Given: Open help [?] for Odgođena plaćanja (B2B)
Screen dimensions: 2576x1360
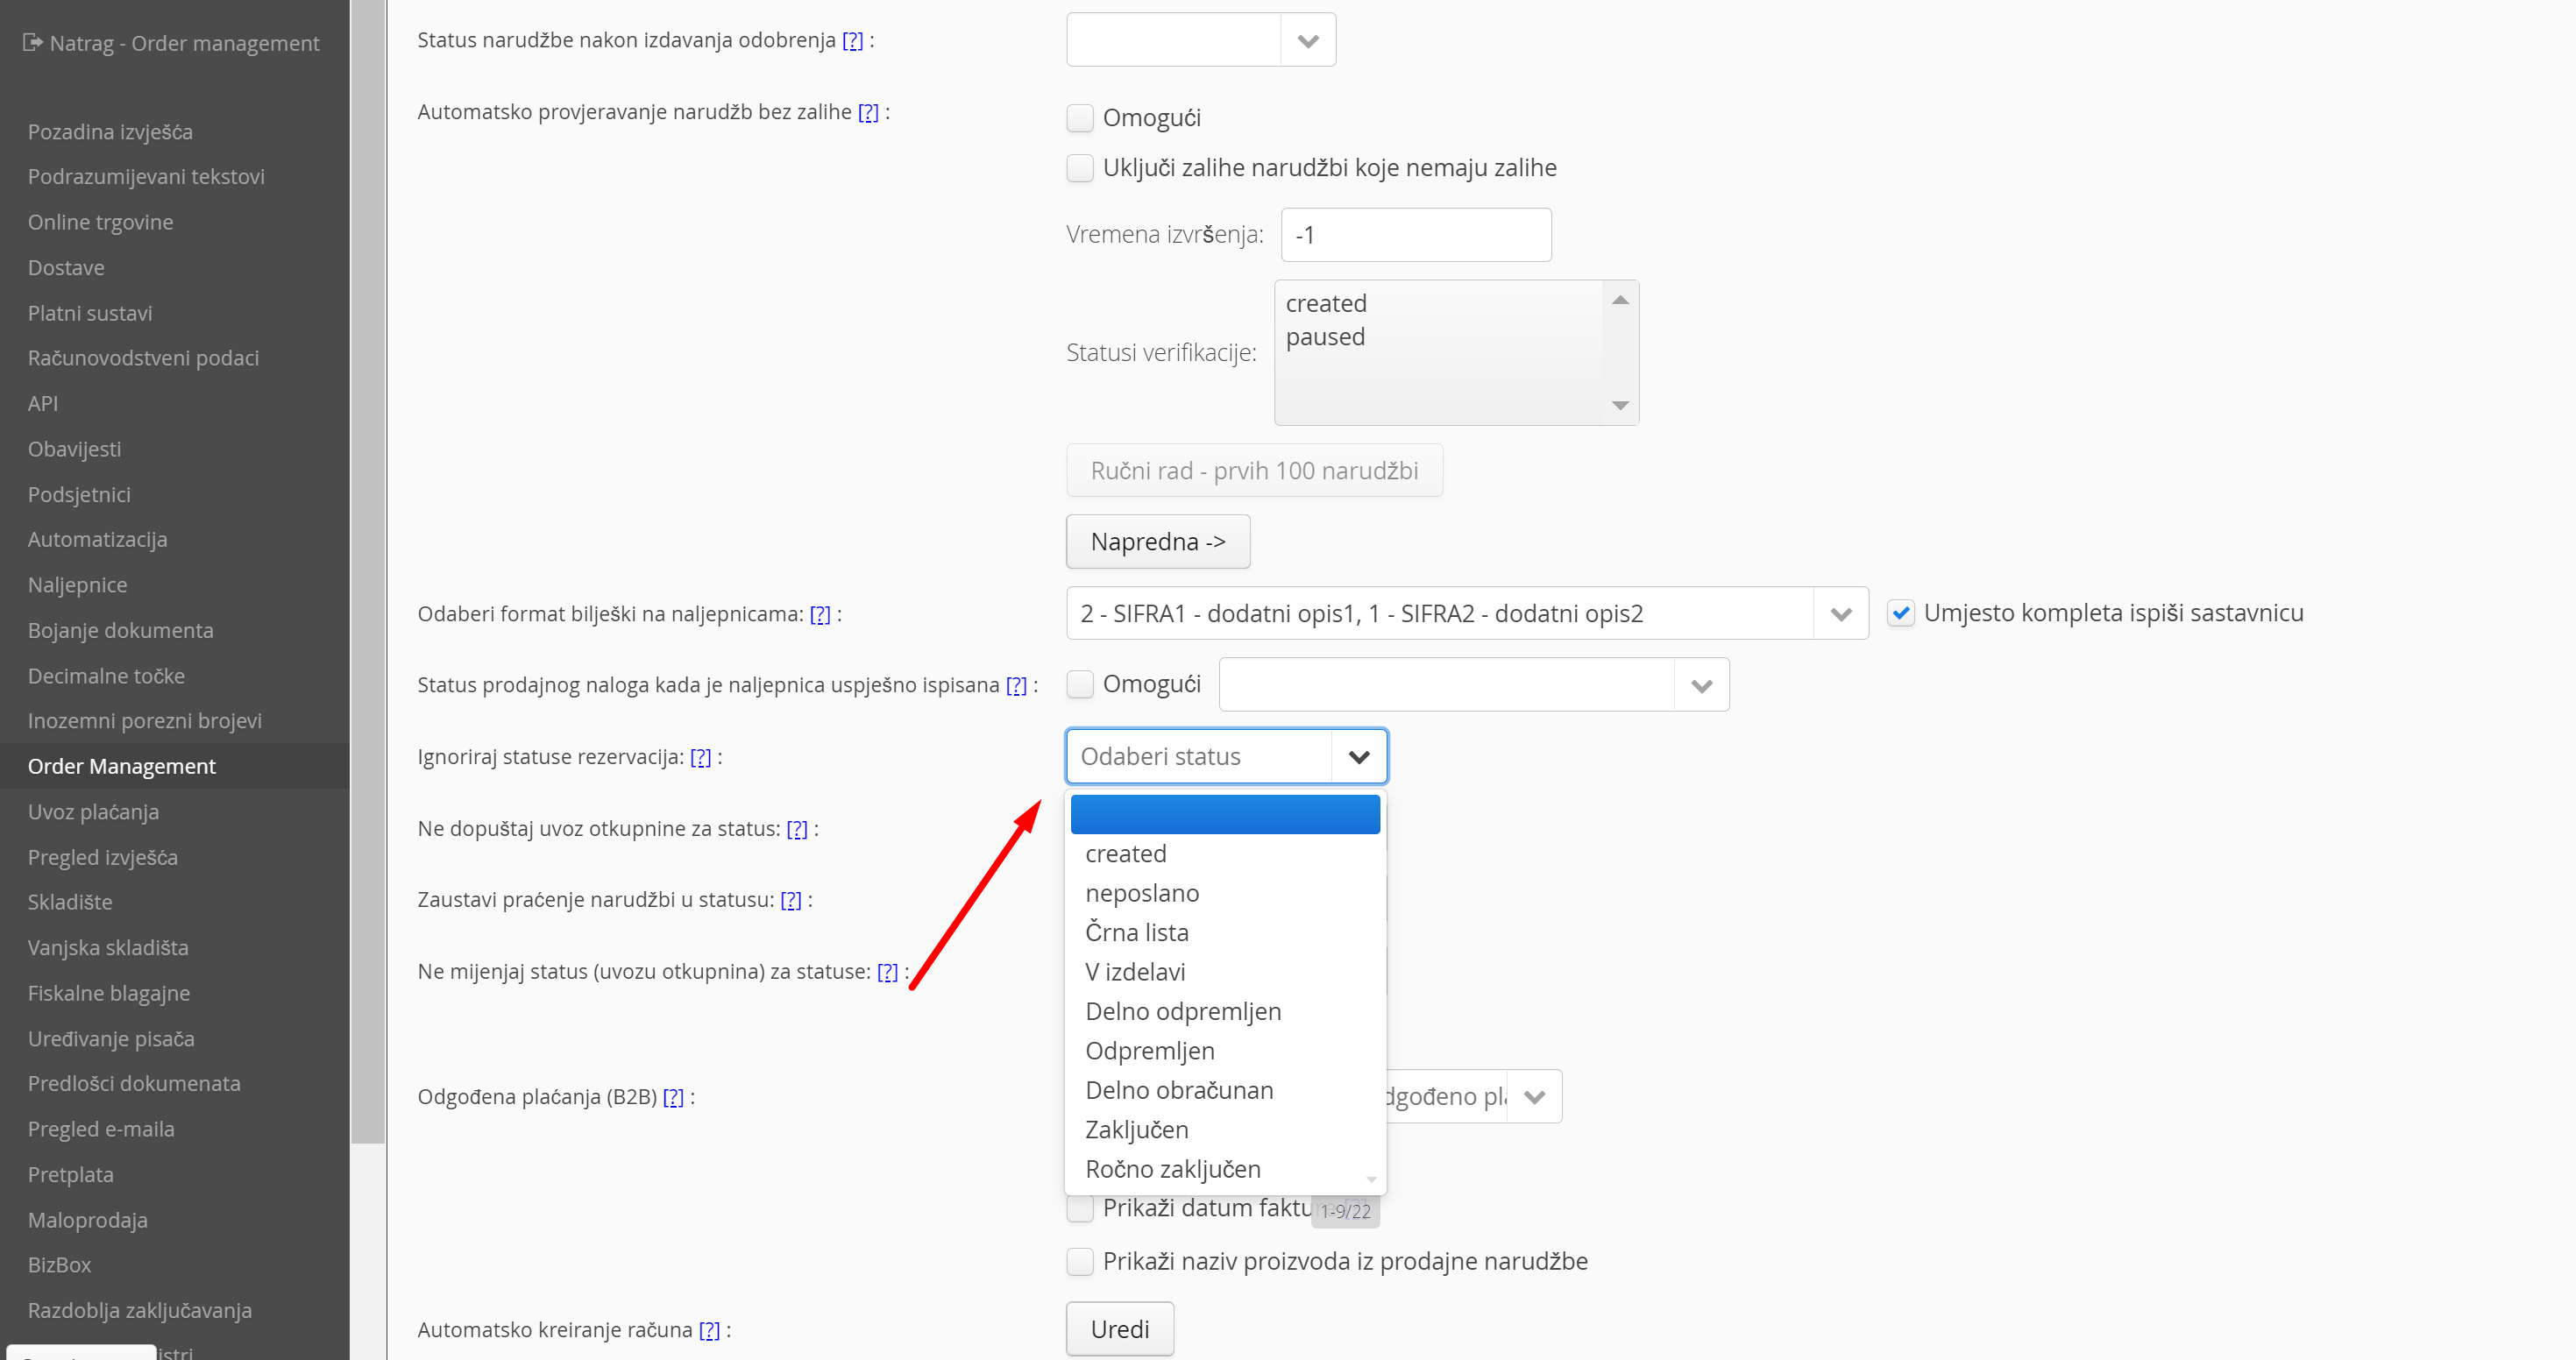Looking at the screenshot, I should tap(673, 1097).
